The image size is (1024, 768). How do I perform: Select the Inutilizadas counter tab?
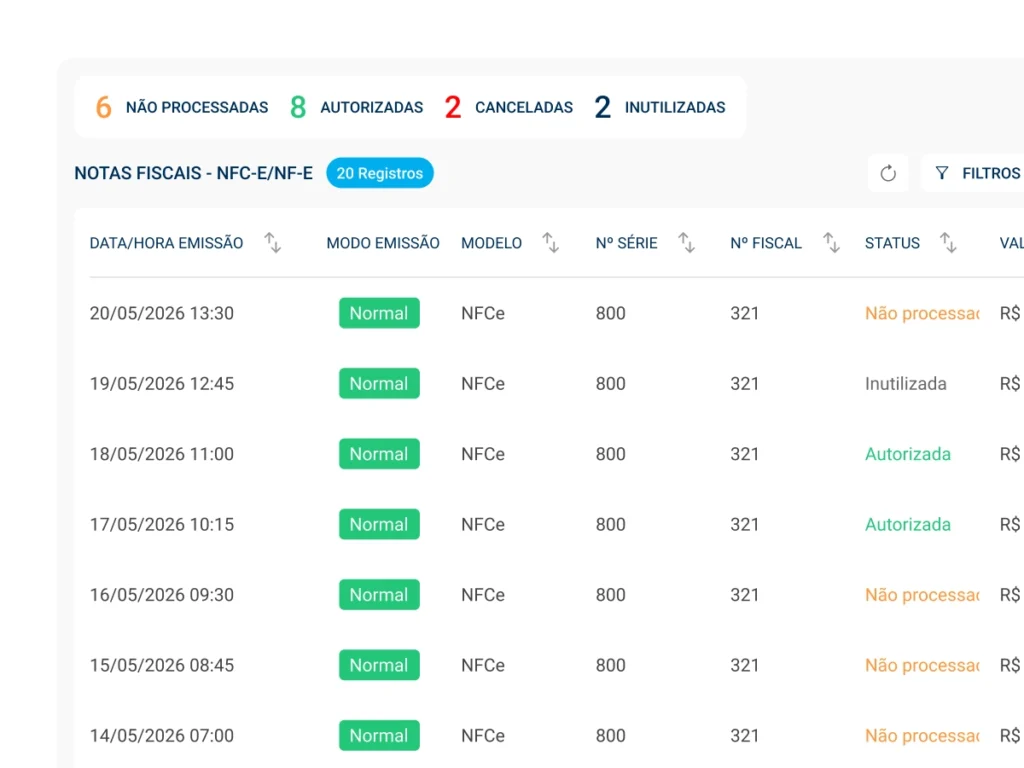[x=660, y=107]
